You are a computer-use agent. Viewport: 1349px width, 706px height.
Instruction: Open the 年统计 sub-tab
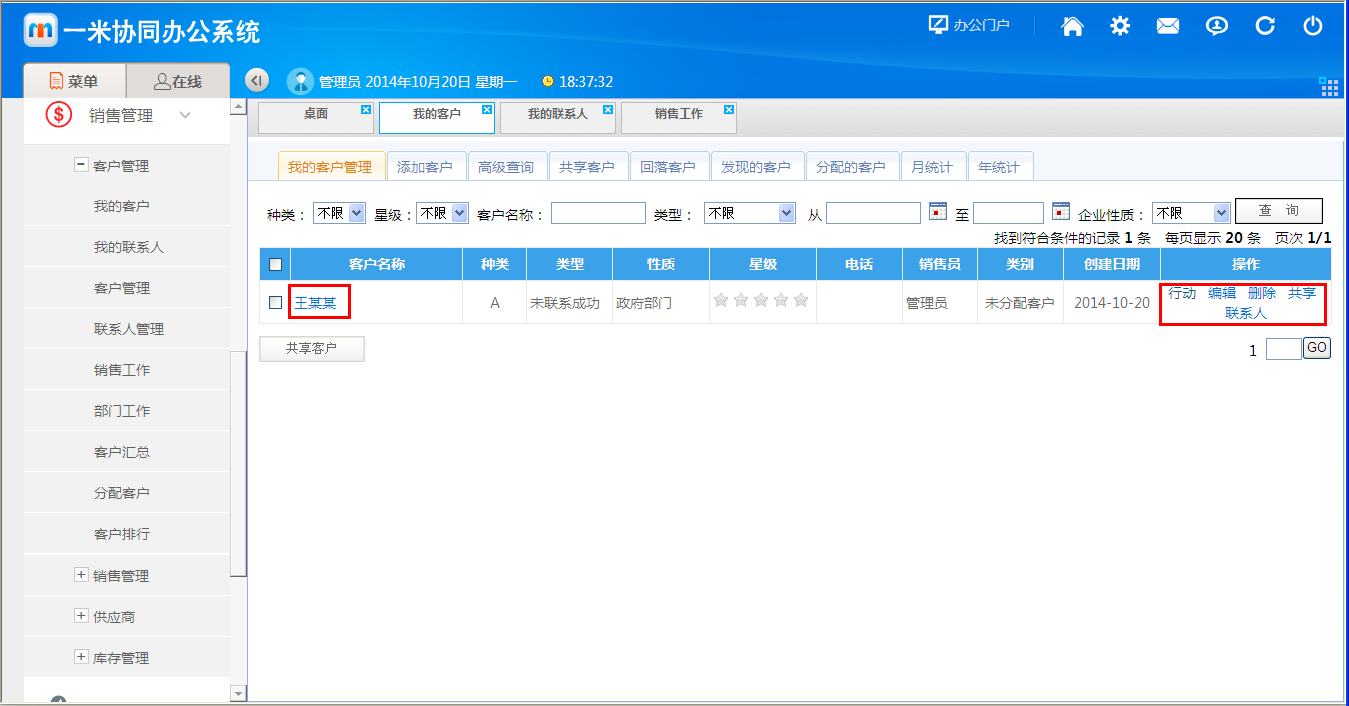[x=999, y=167]
